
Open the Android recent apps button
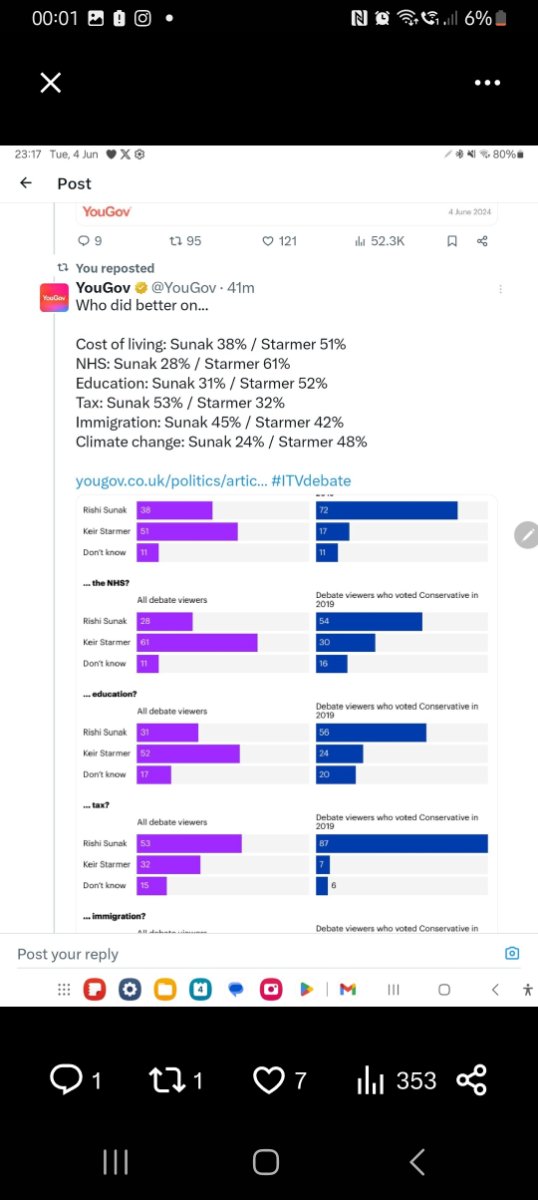click(116, 1161)
